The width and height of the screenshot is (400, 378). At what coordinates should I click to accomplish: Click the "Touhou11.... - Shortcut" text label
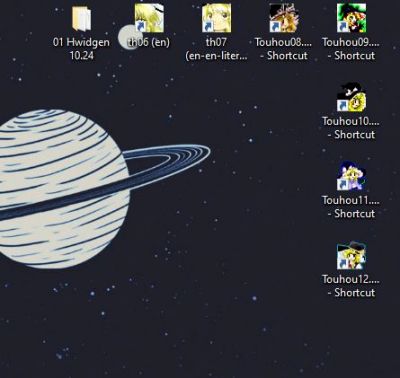point(351,207)
